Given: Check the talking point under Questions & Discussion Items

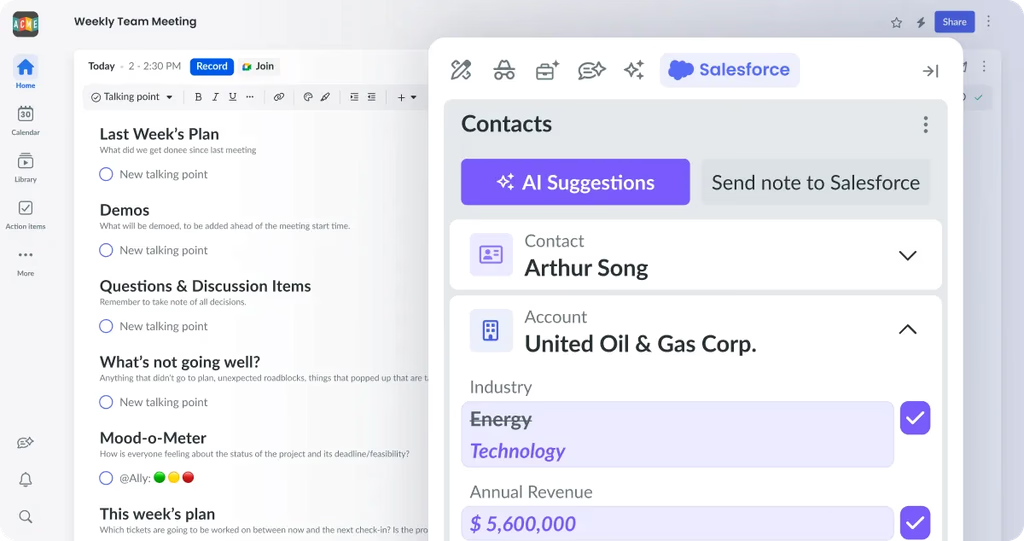Looking at the screenshot, I should (x=106, y=326).
